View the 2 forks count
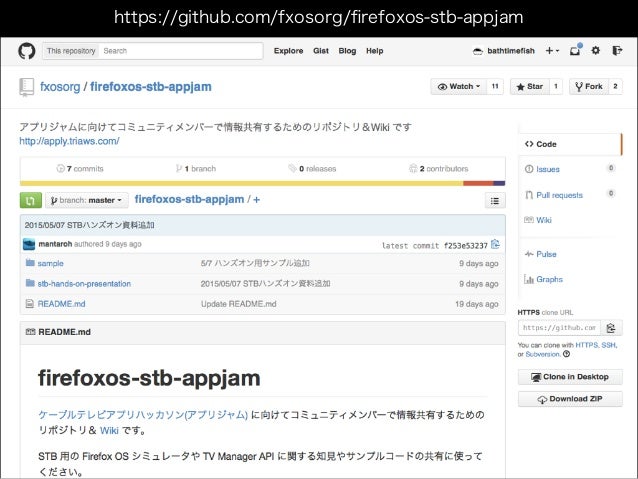The image size is (638, 479). 615,86
